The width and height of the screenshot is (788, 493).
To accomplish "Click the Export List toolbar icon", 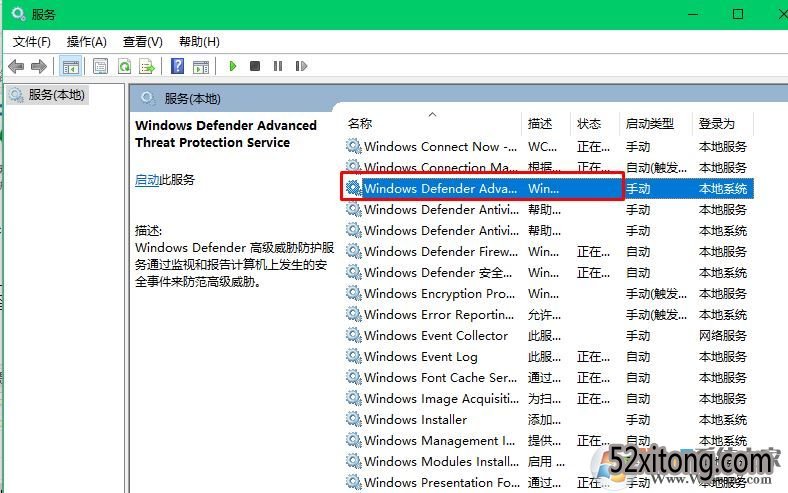I will pyautogui.click(x=147, y=66).
